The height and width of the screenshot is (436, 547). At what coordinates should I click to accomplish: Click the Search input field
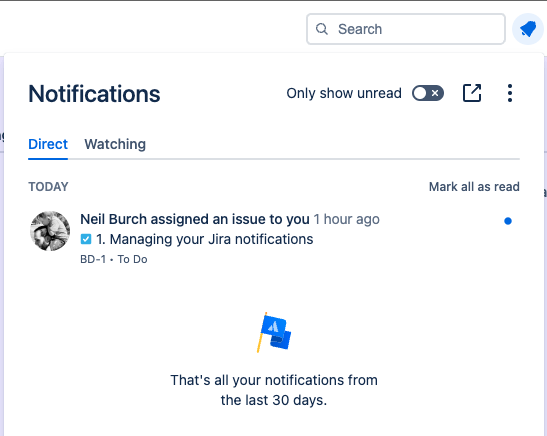(406, 29)
